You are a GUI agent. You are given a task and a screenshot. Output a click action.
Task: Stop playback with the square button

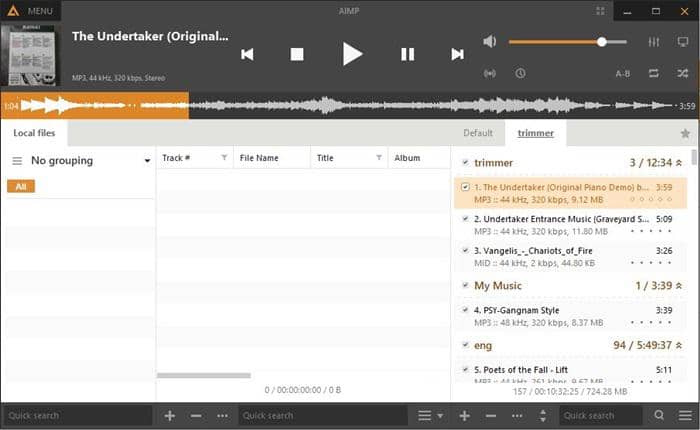click(x=297, y=54)
